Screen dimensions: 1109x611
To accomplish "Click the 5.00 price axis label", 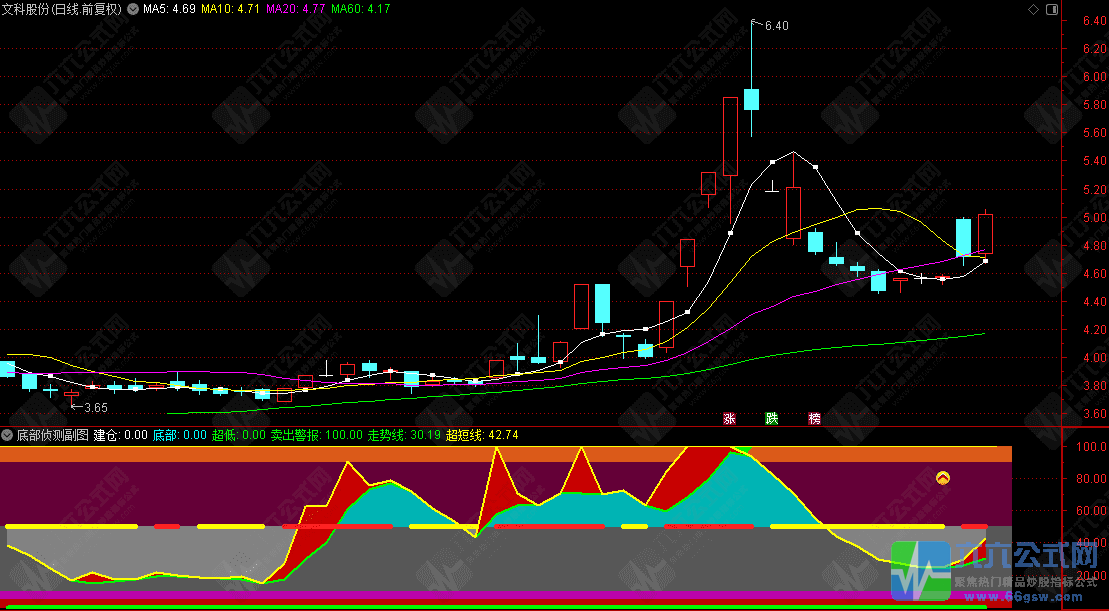I will point(1094,218).
